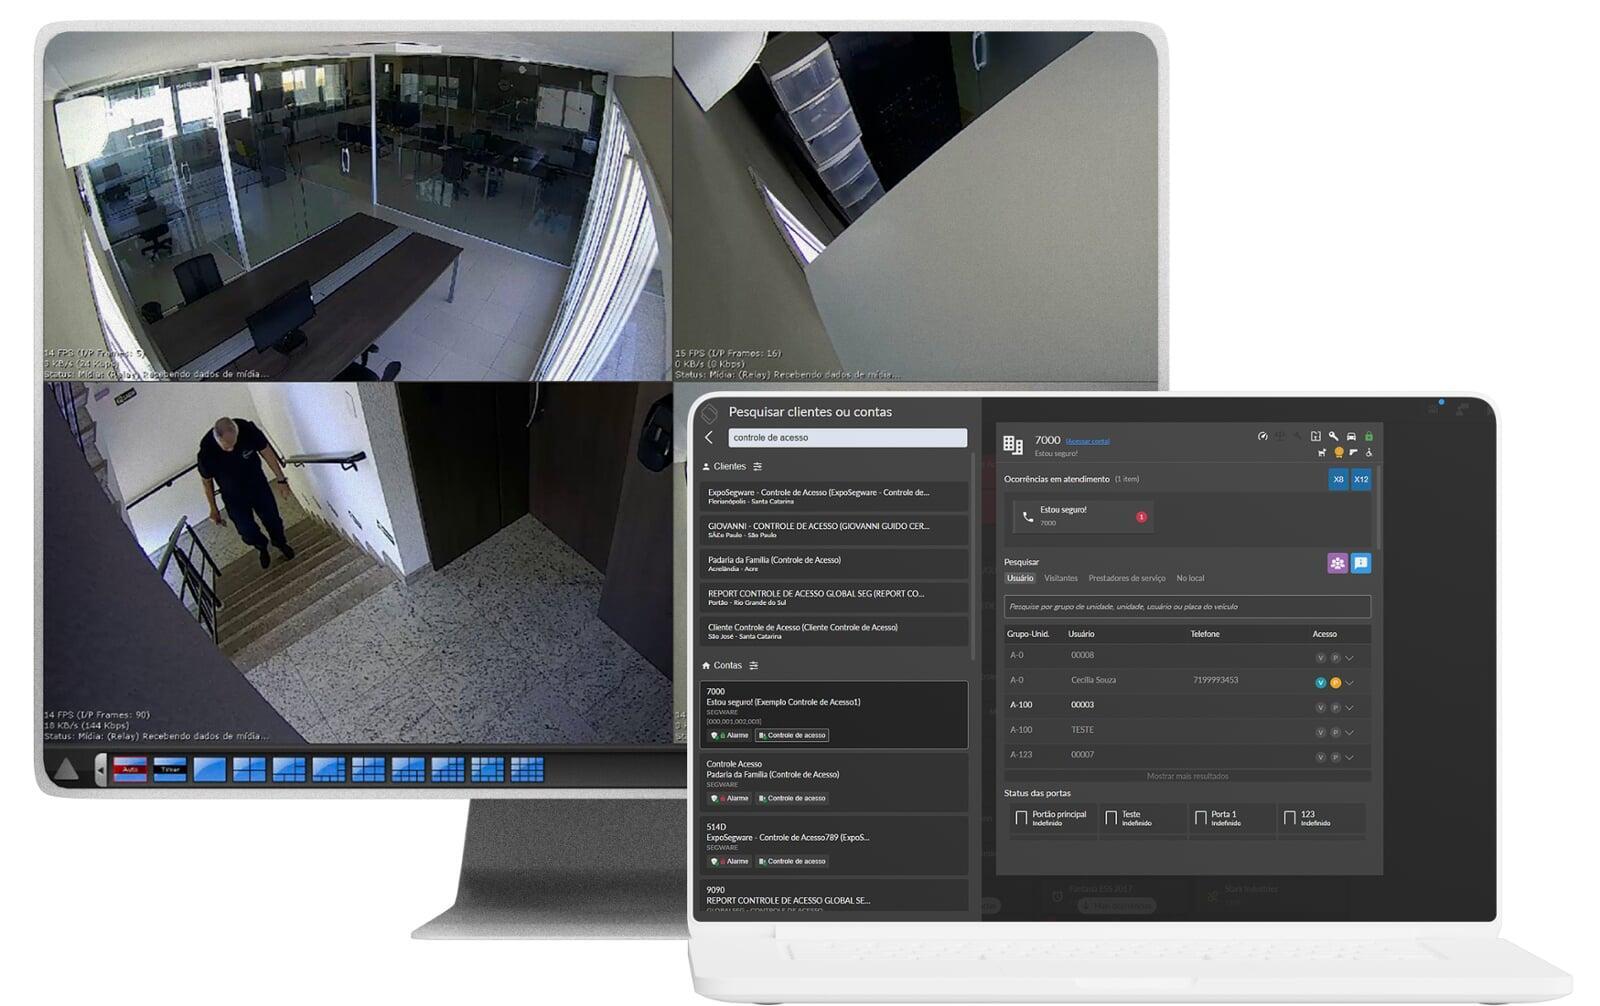Click the back arrow beside search field
1600x1006 pixels.
click(710, 437)
